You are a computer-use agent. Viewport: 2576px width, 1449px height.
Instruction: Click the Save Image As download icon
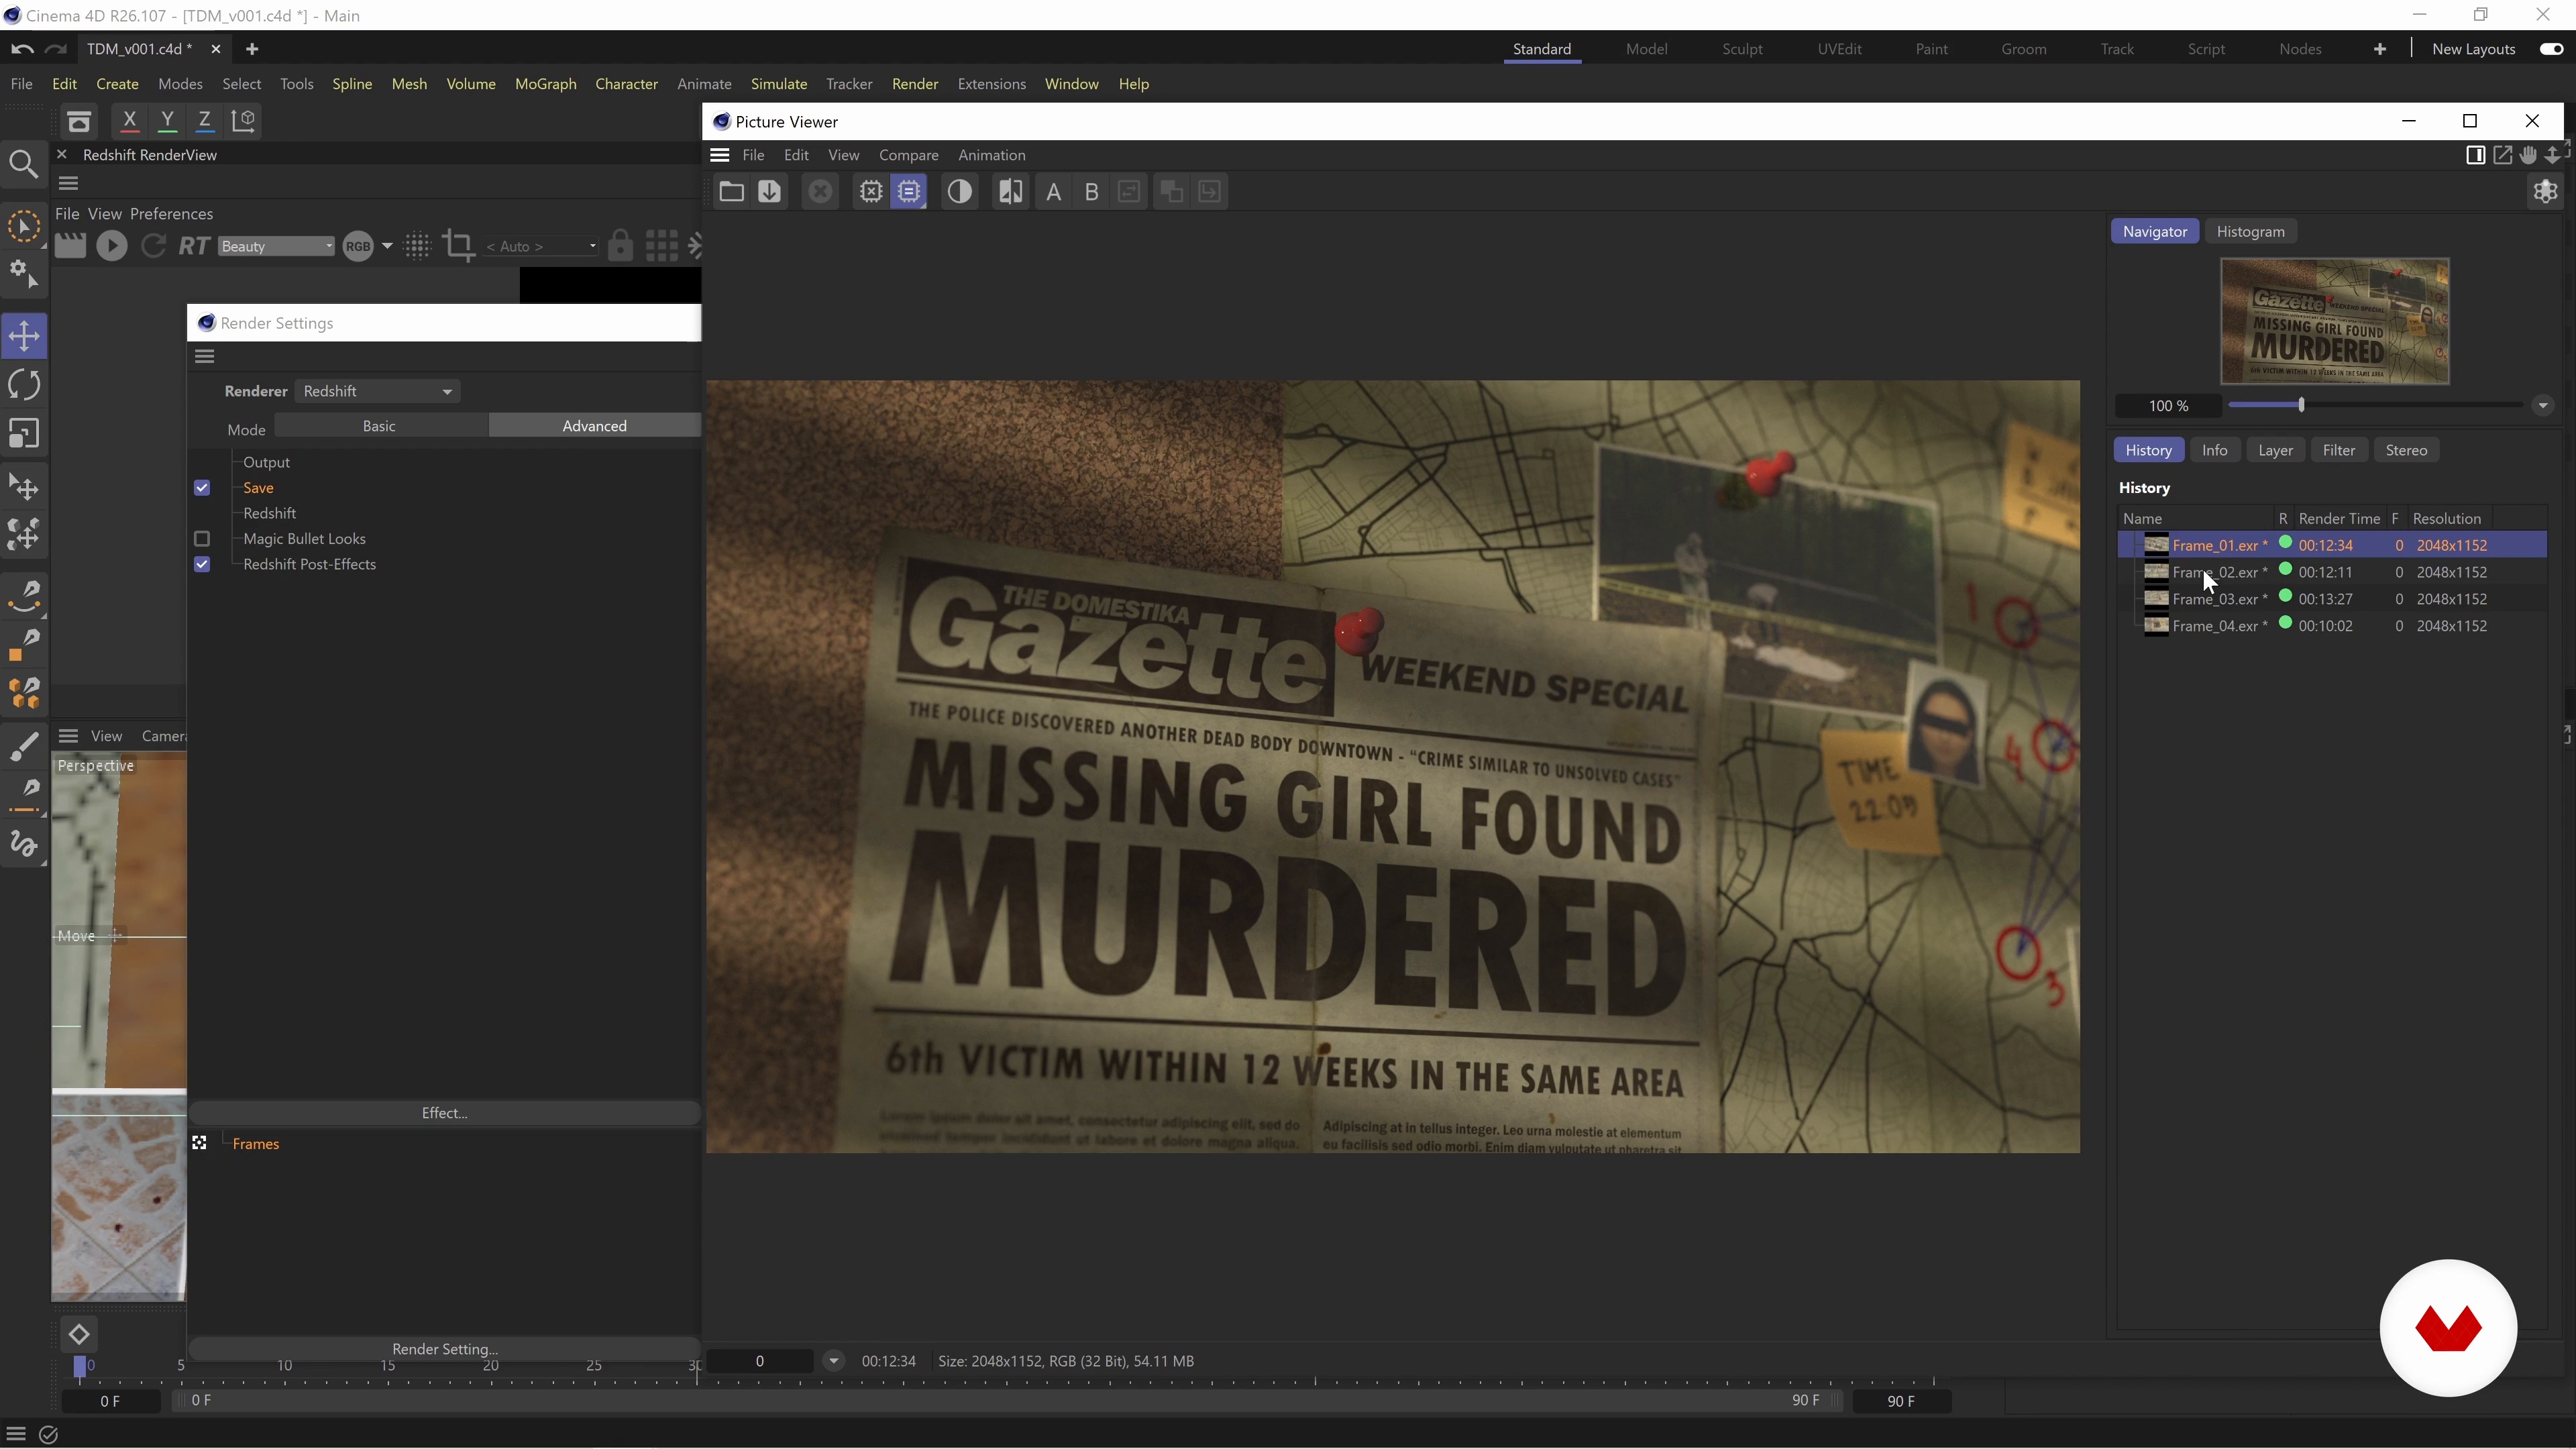click(x=769, y=192)
